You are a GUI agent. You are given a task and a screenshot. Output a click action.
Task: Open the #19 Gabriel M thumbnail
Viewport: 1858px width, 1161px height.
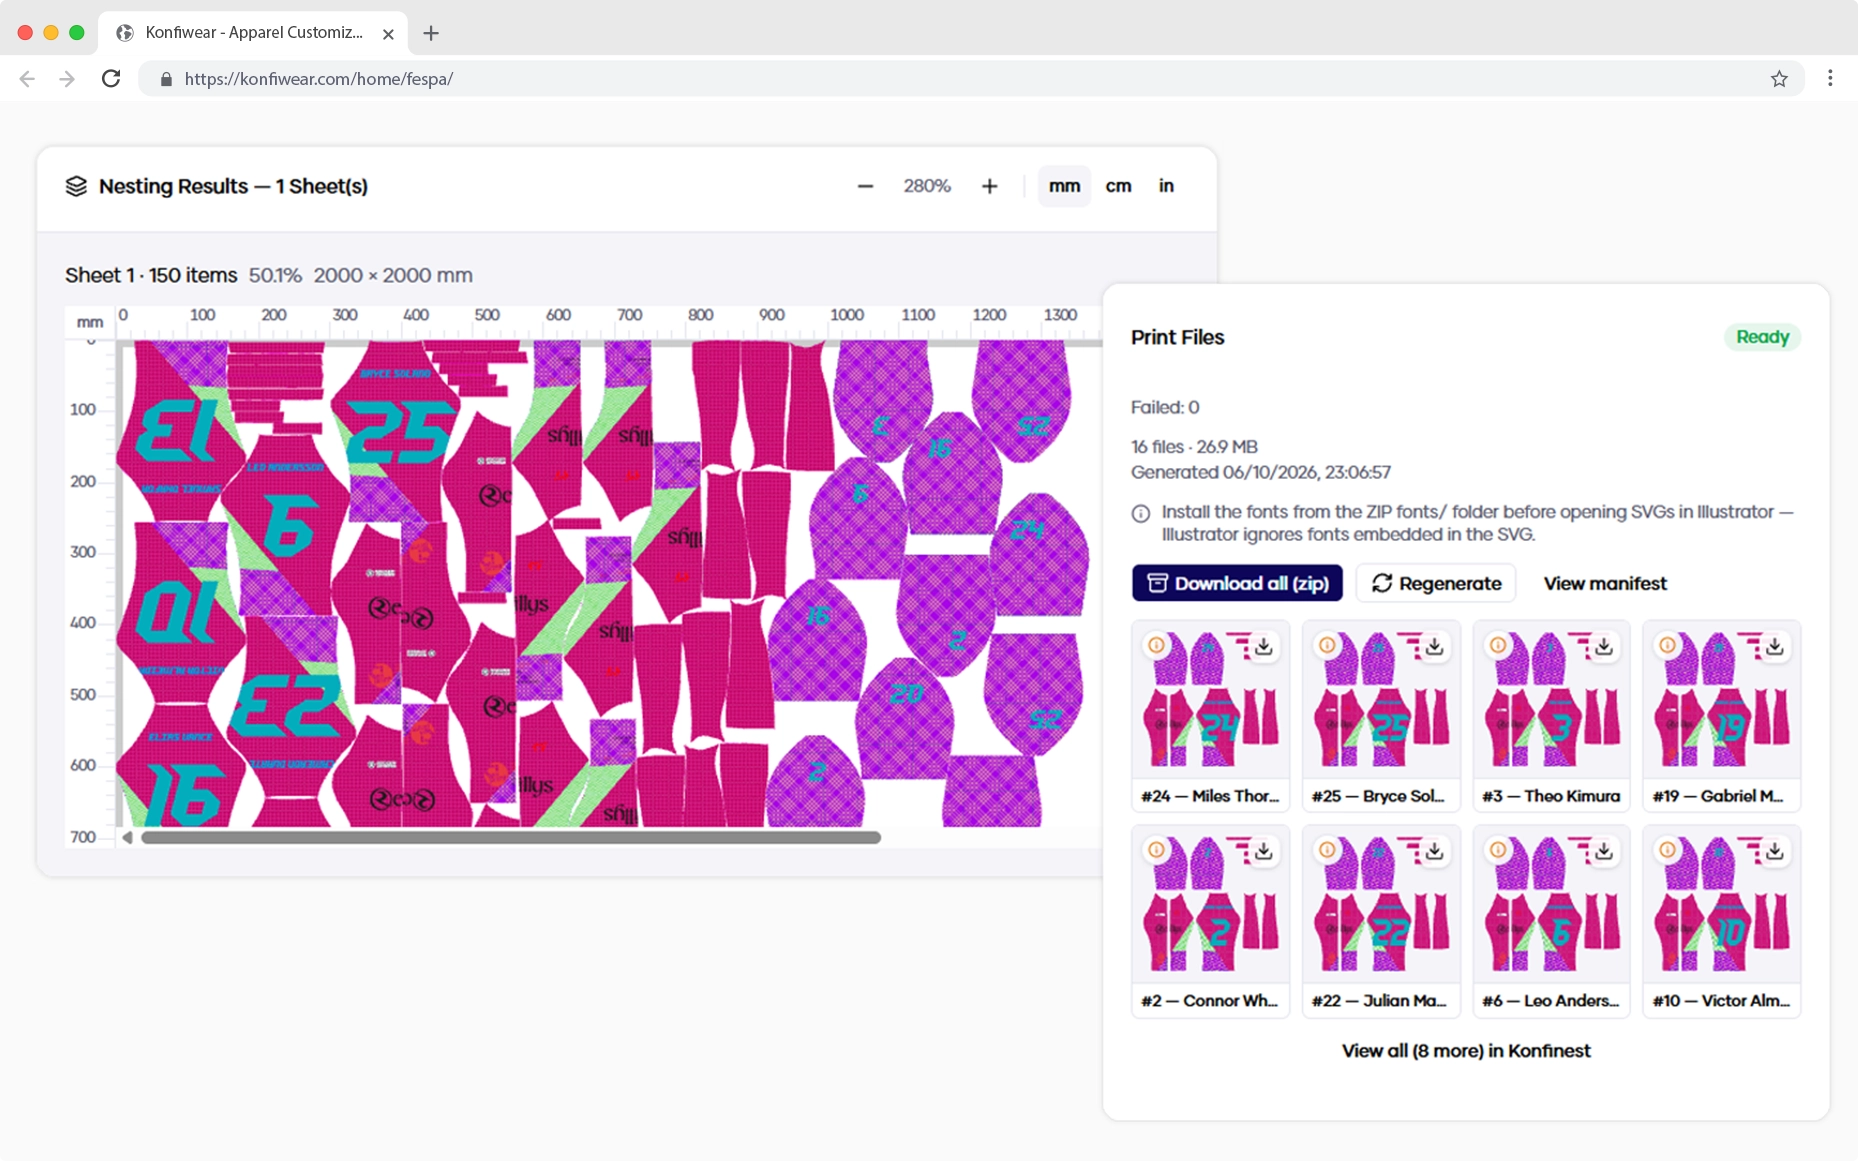pyautogui.click(x=1722, y=700)
